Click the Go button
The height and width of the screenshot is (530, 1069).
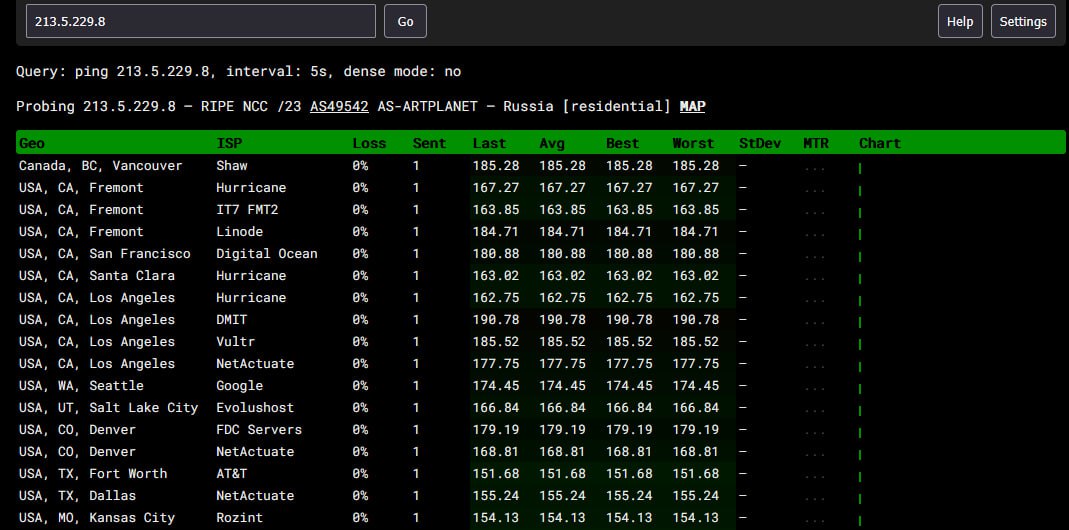click(406, 21)
